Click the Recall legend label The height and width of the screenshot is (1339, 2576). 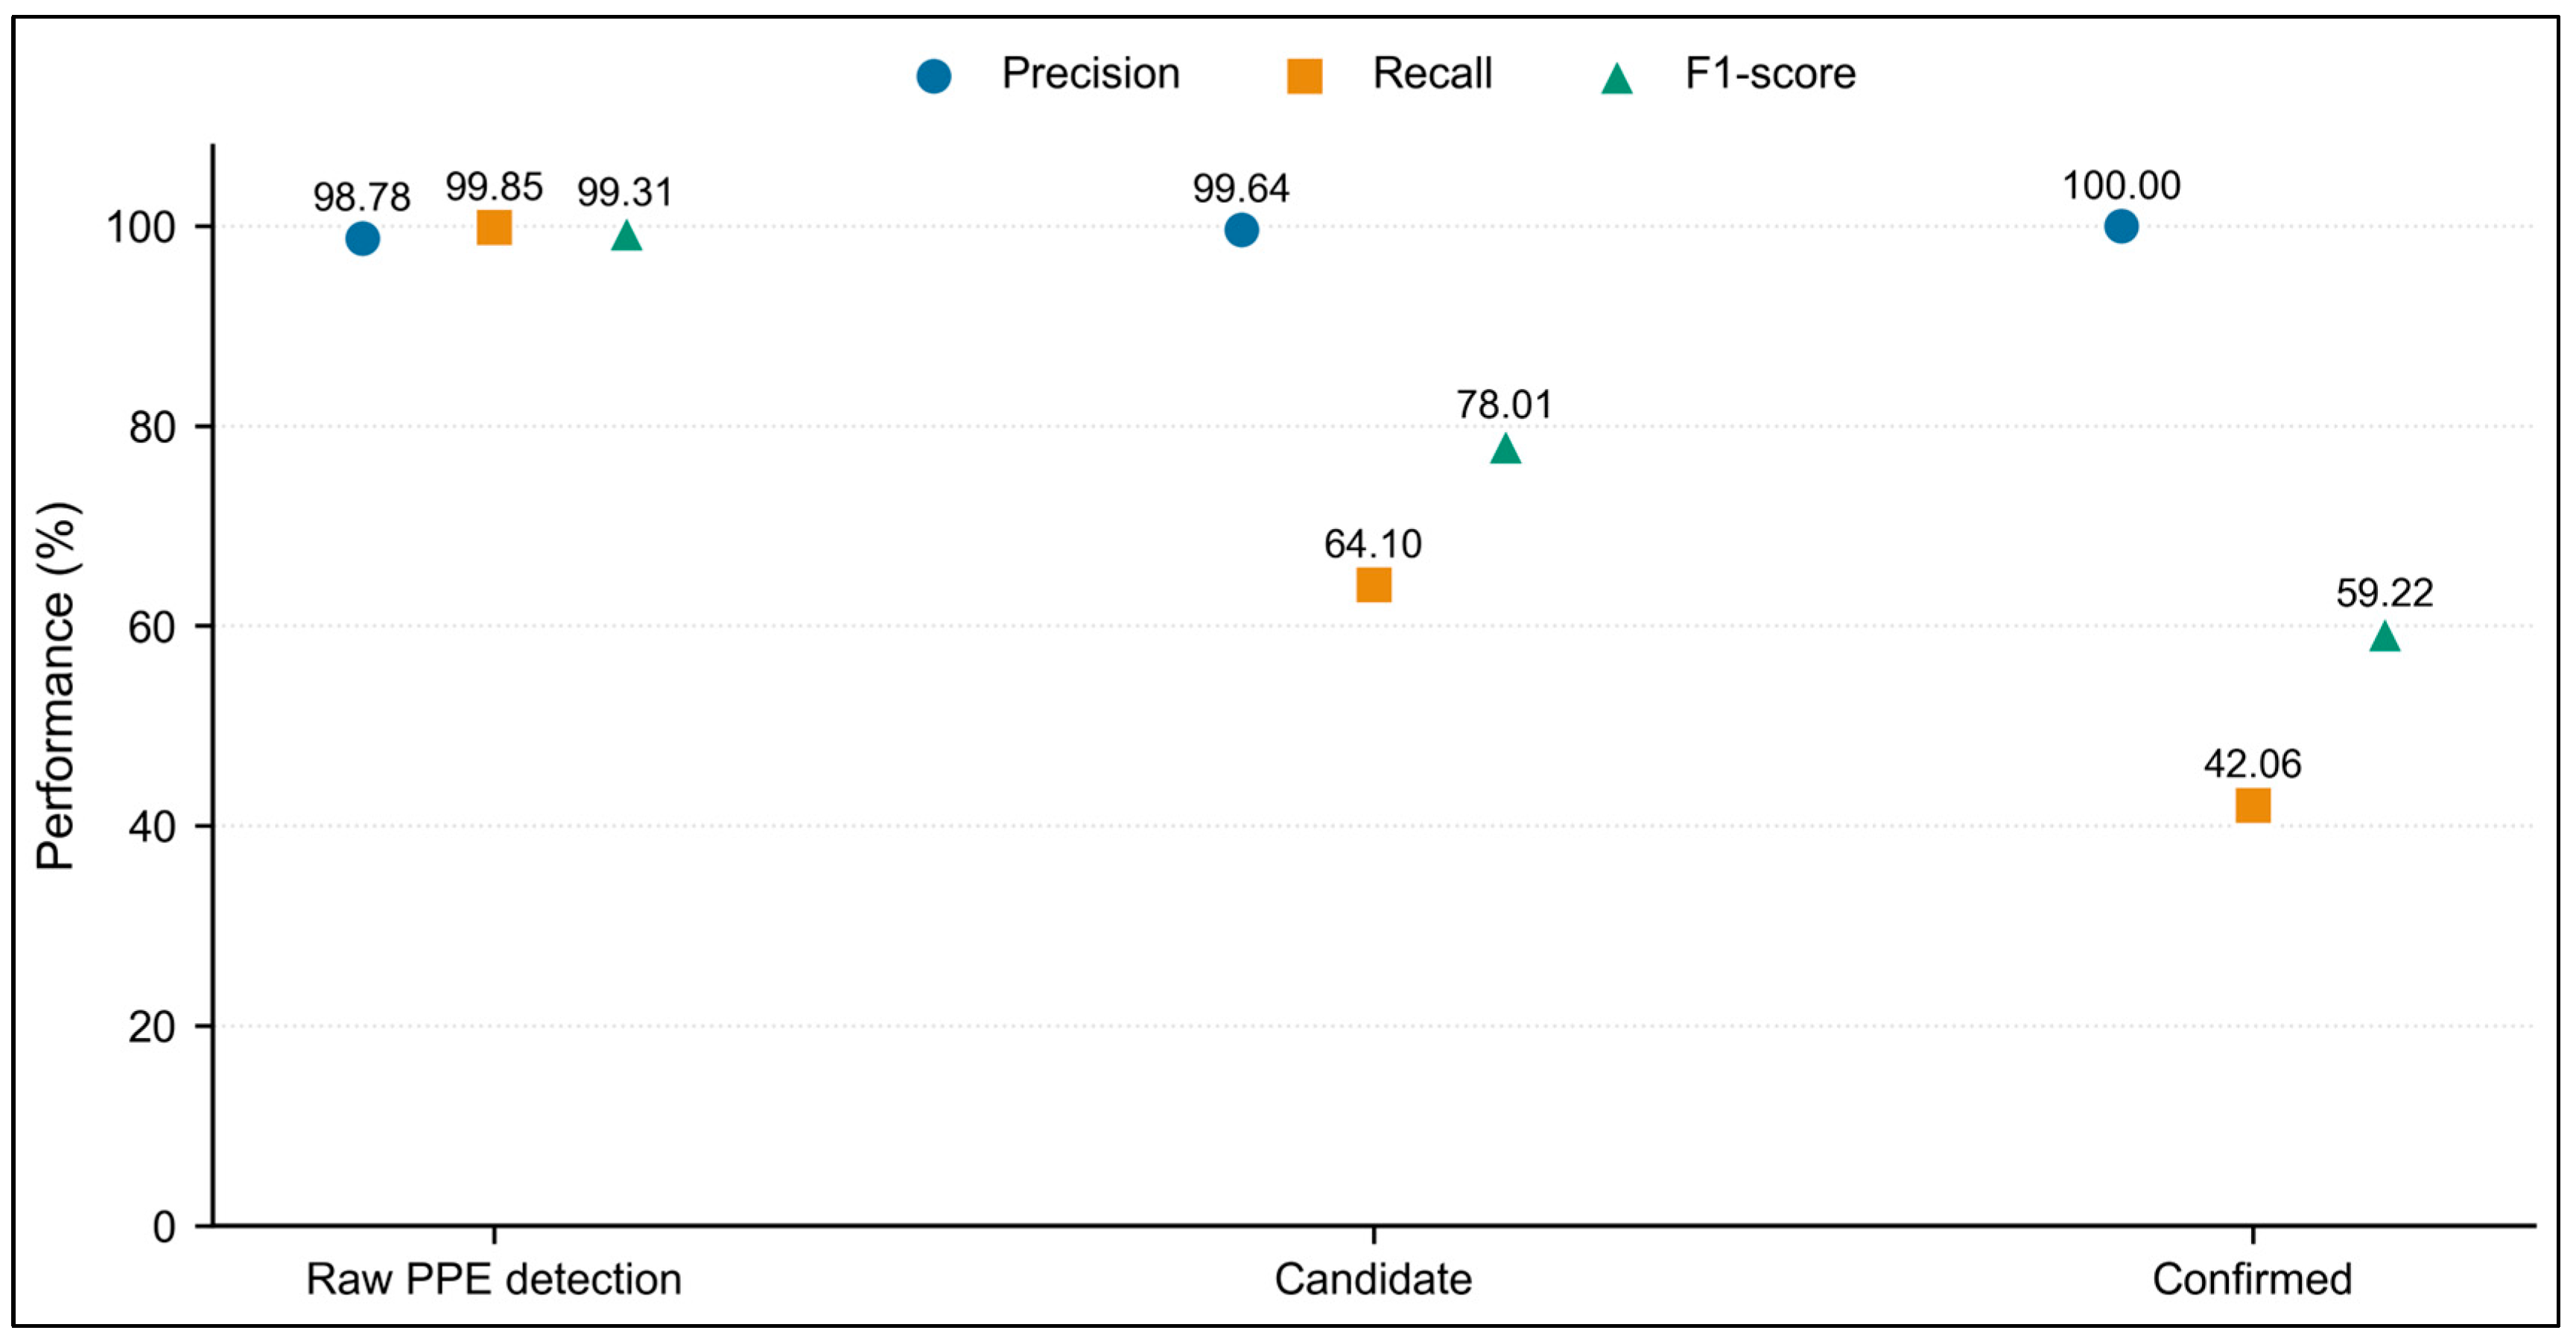click(x=1432, y=74)
